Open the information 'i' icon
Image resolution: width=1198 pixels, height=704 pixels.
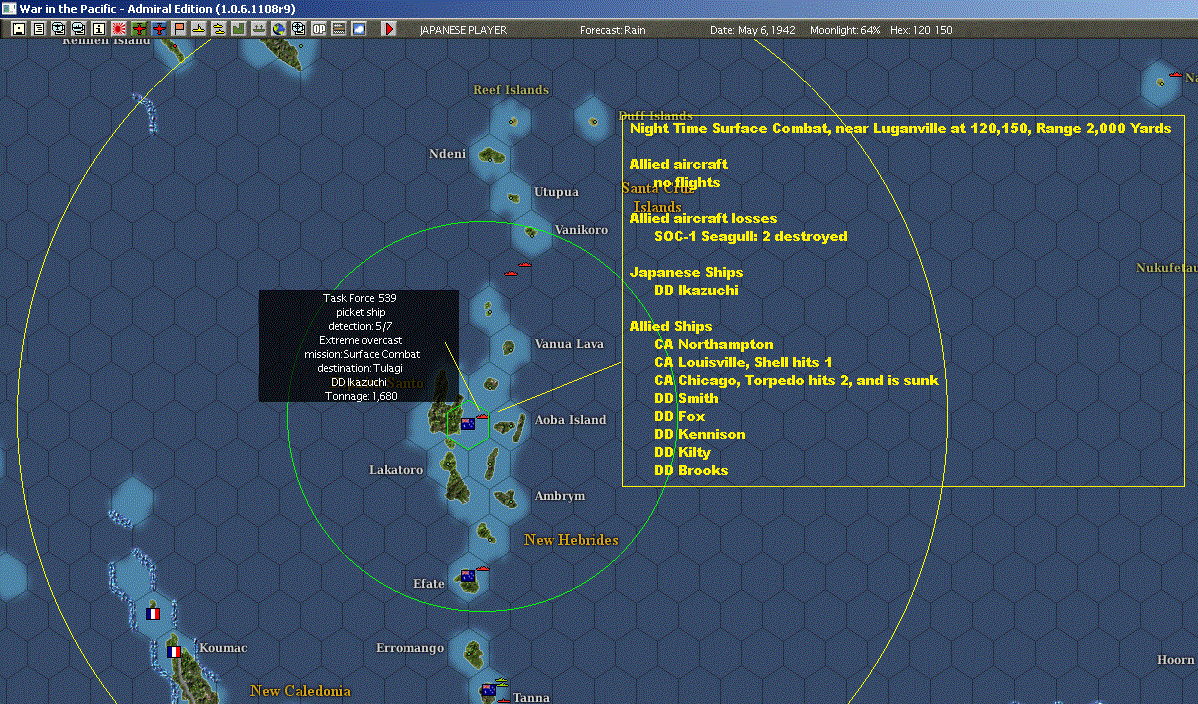99,29
